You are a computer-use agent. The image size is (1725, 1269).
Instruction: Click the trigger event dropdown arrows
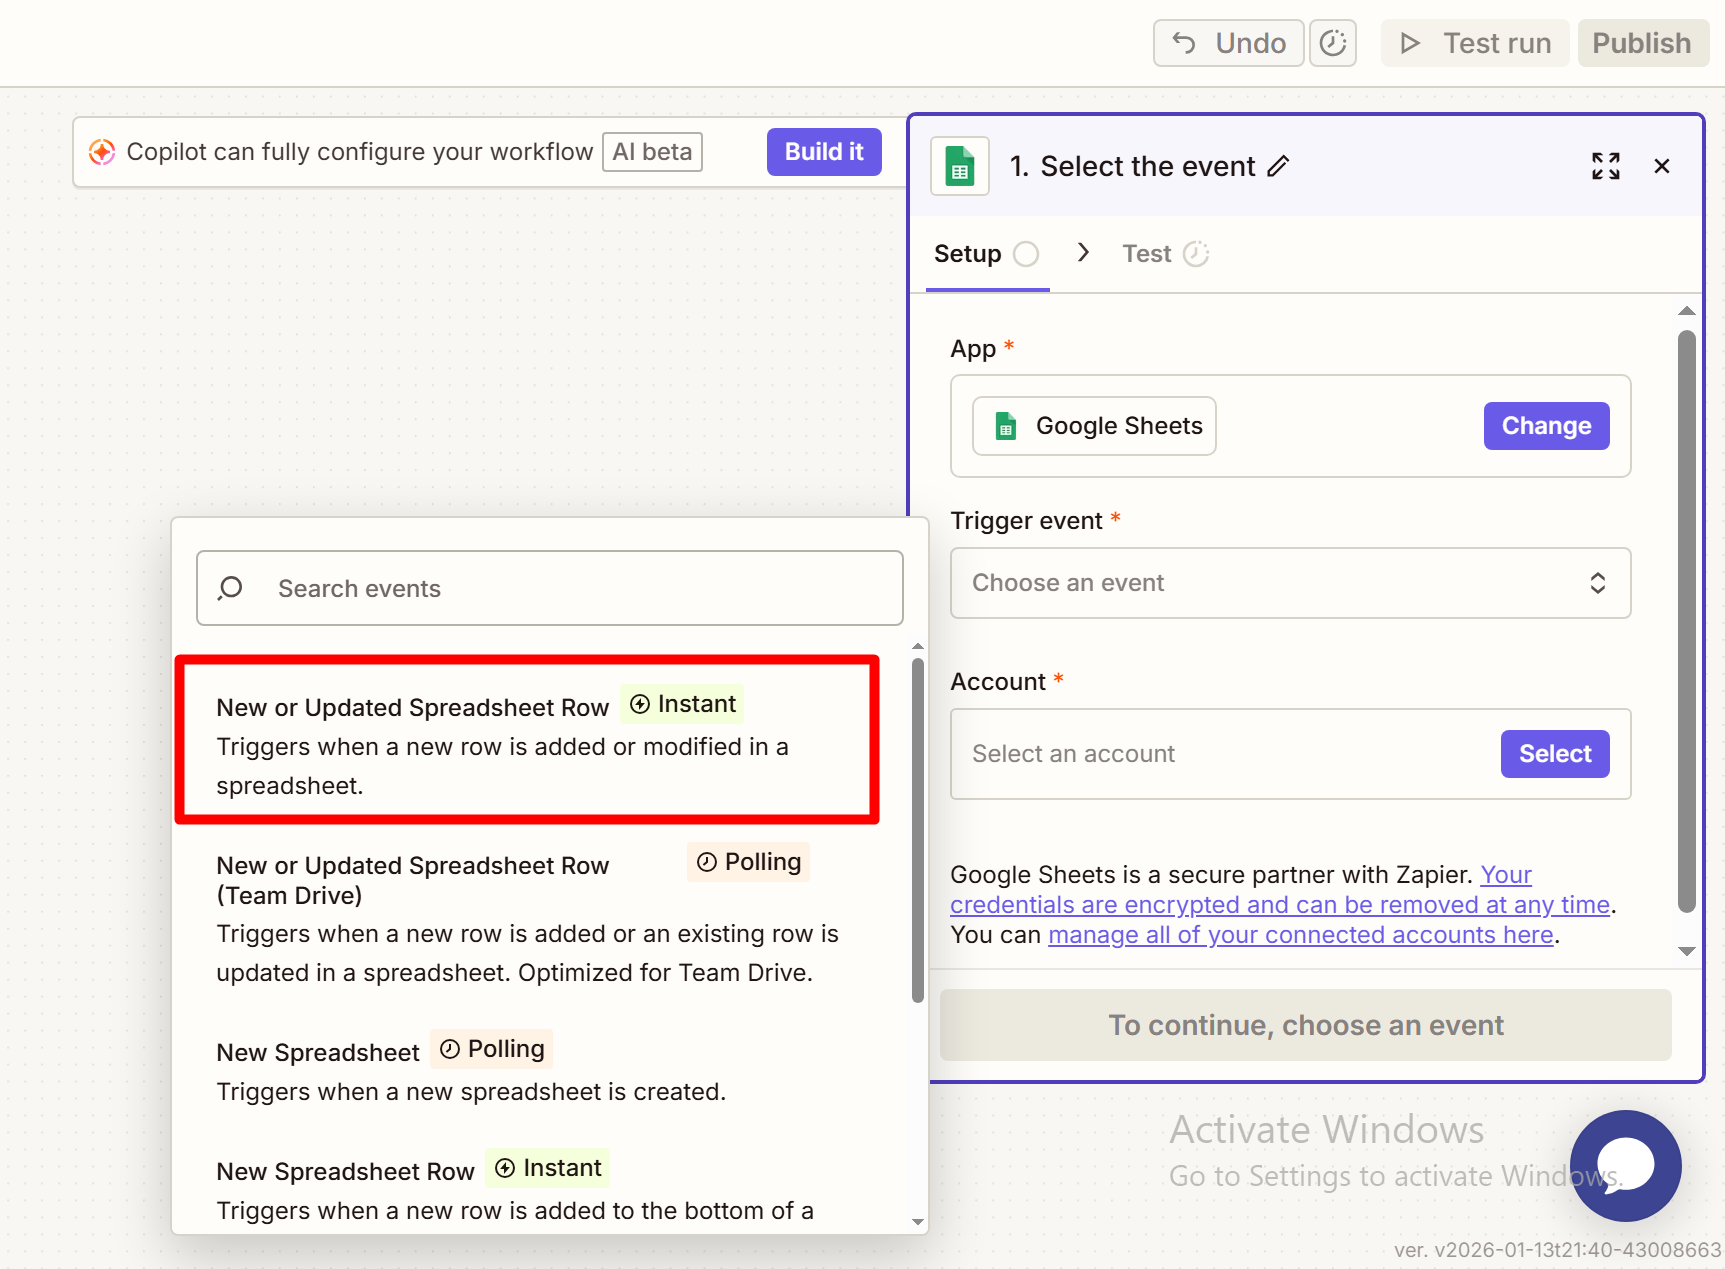point(1598,583)
